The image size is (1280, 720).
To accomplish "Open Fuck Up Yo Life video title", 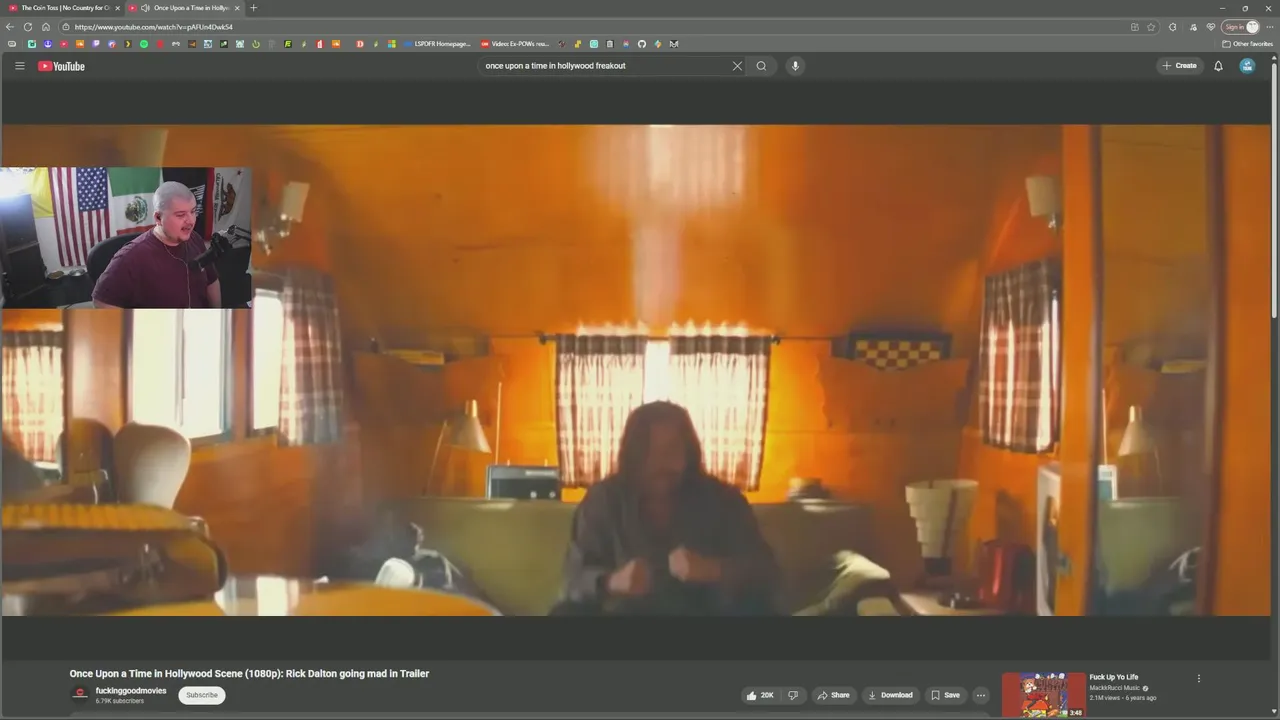I will coord(1114,677).
